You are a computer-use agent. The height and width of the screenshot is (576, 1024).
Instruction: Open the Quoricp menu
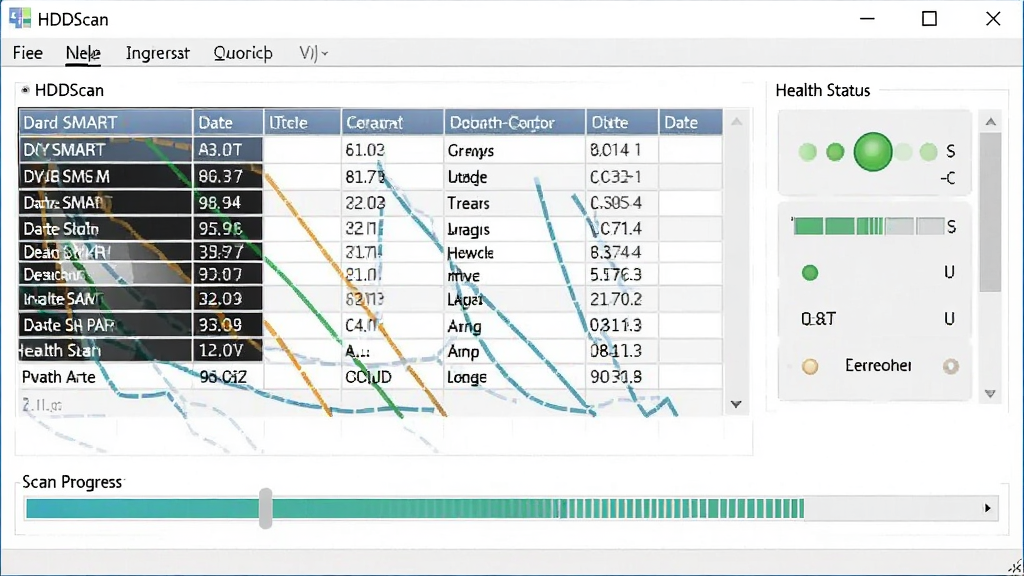[243, 53]
